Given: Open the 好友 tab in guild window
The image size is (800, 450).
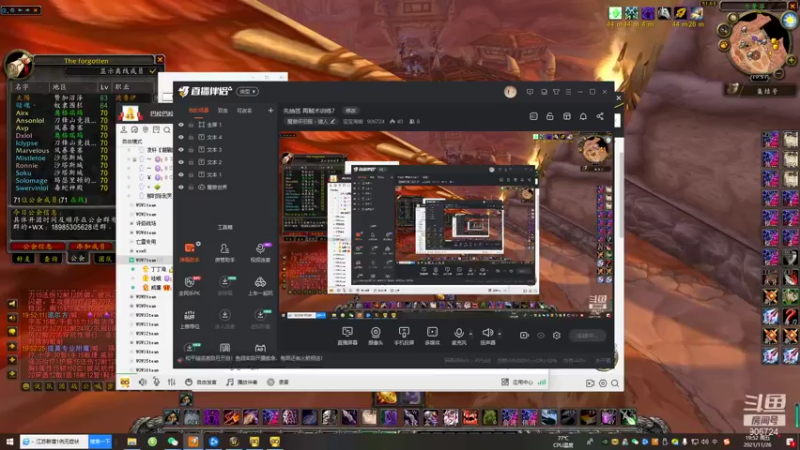Looking at the screenshot, I should (x=23, y=259).
